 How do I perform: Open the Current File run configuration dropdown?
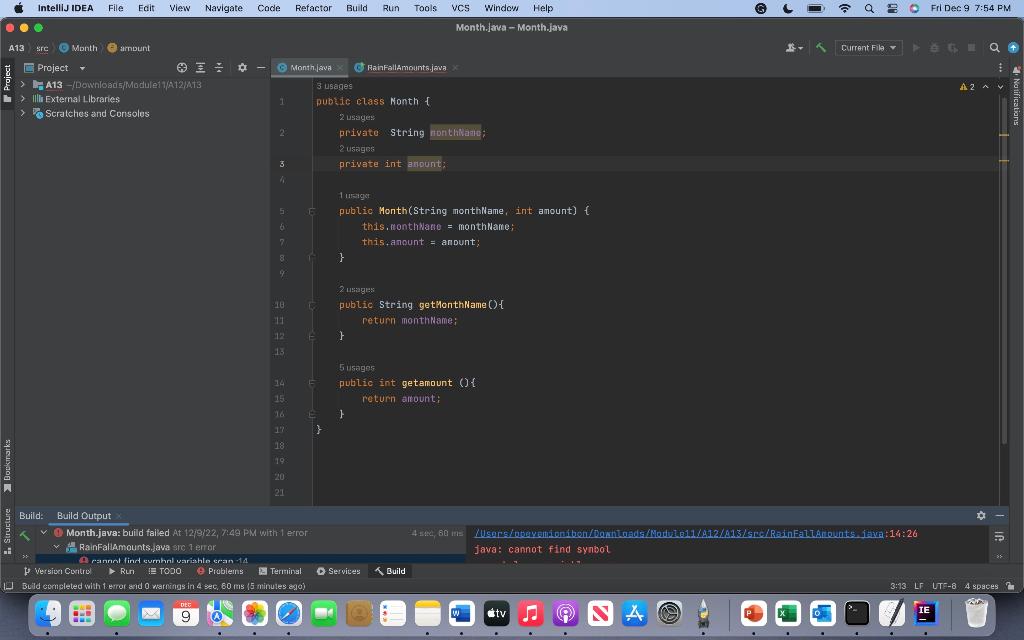(x=868, y=47)
